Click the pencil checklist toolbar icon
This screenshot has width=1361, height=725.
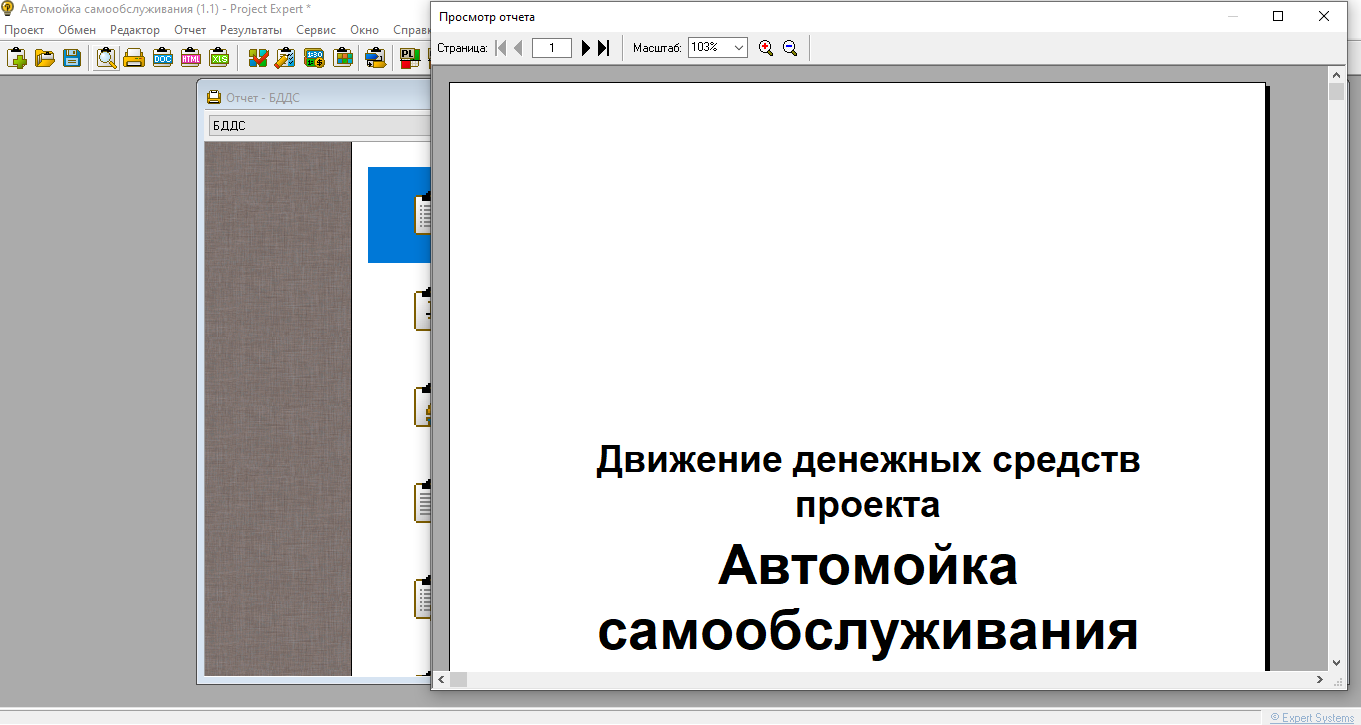point(286,58)
